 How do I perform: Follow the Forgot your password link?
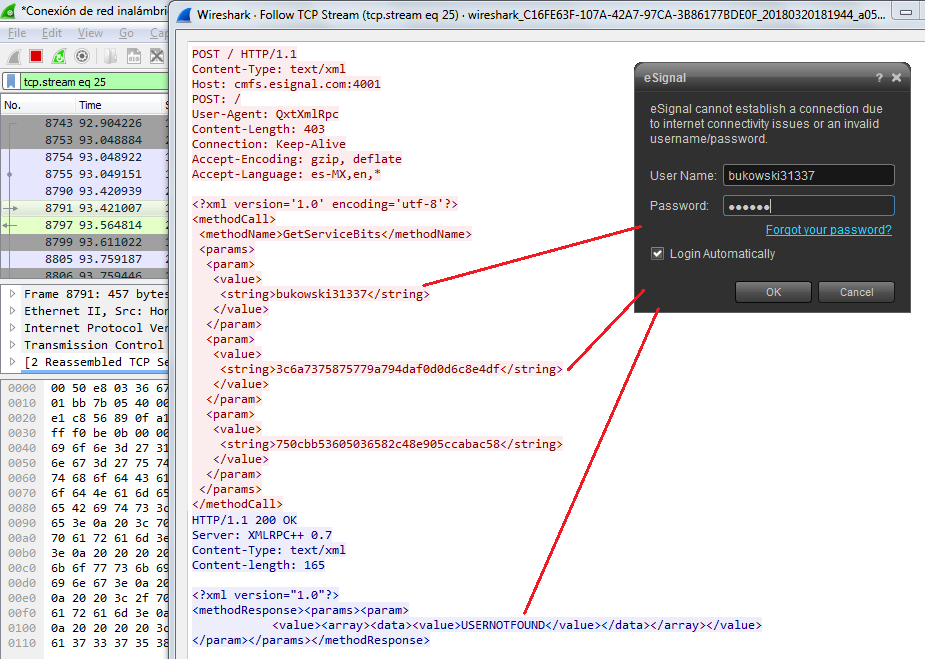[x=828, y=229]
